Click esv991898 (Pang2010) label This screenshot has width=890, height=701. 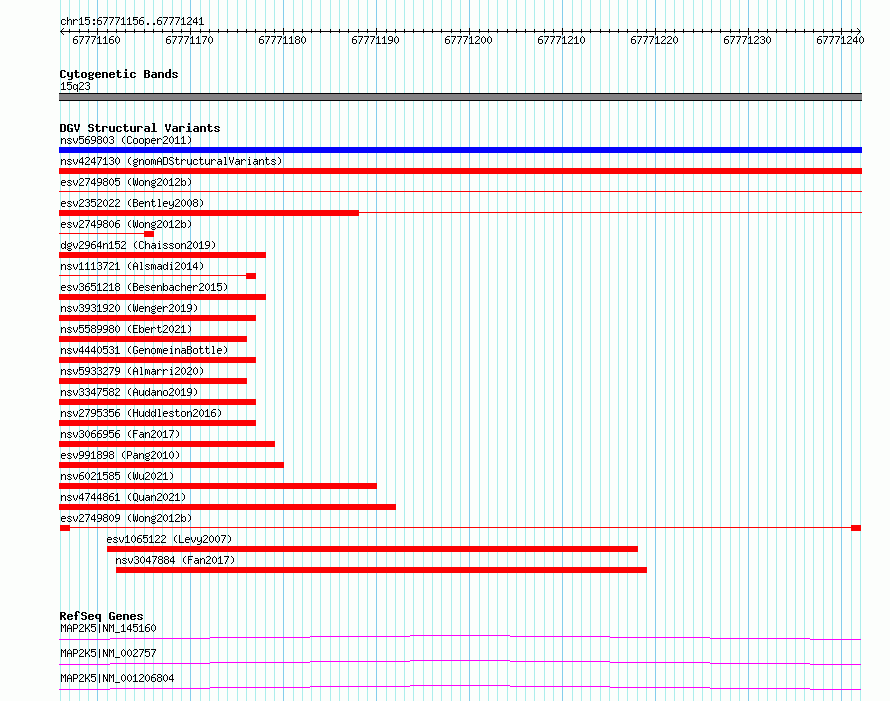120,455
